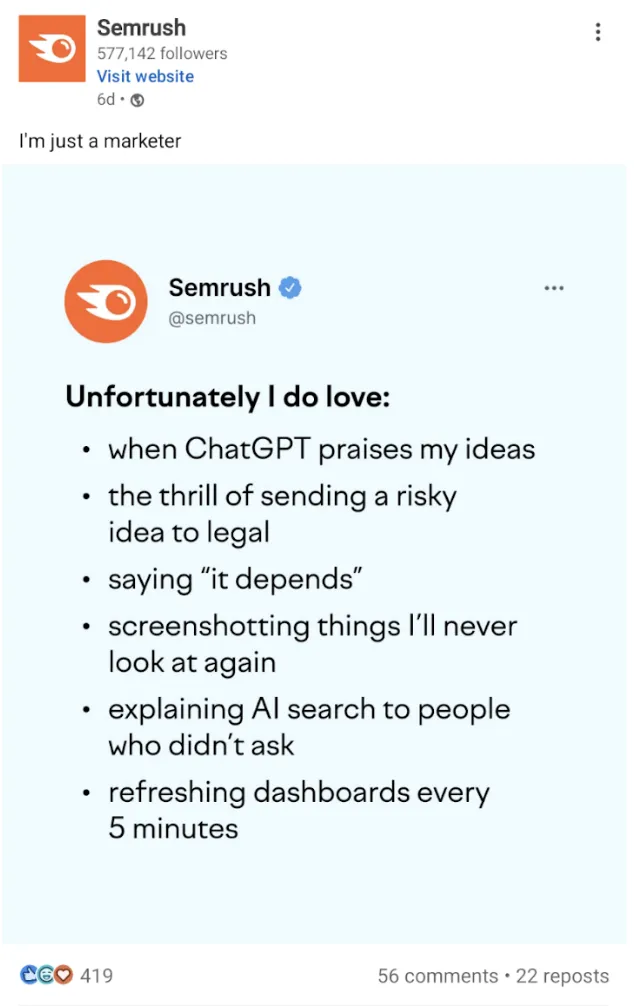Open the post options three-dot menu
The image size is (634, 1006).
click(597, 32)
